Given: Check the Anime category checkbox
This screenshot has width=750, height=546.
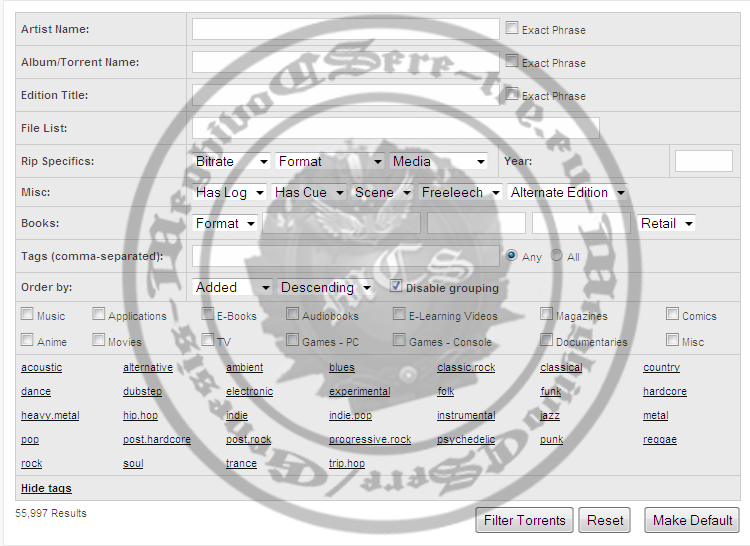Looking at the screenshot, I should pyautogui.click(x=27, y=339).
